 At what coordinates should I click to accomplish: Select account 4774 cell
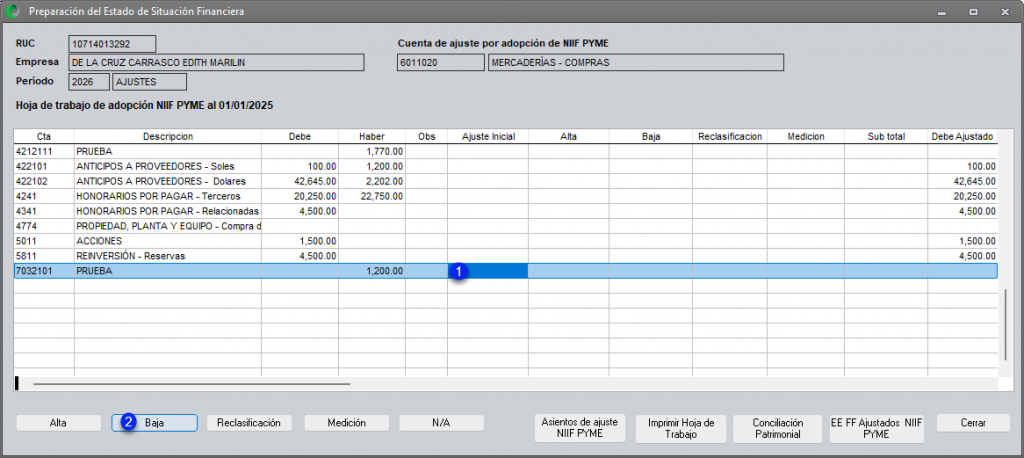pyautogui.click(x=44, y=226)
